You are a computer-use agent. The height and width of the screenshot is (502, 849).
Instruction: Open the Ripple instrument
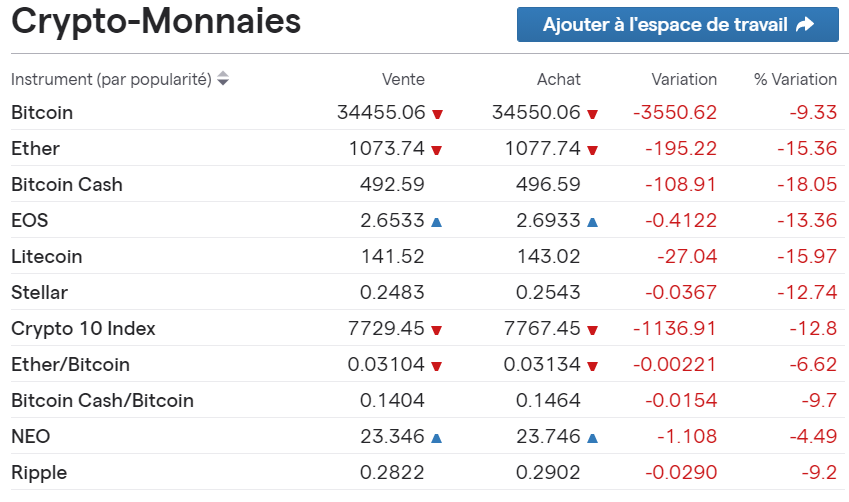(x=39, y=473)
